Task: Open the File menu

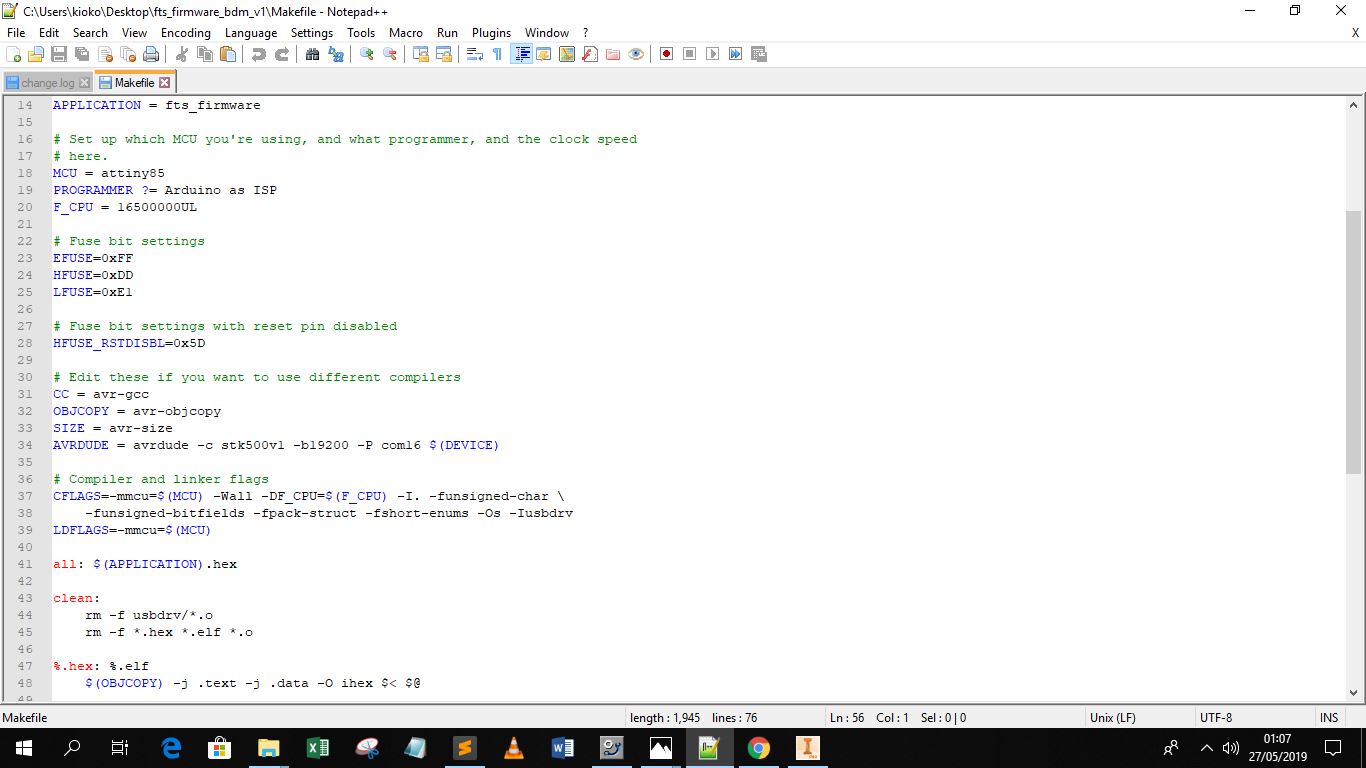Action: (16, 33)
